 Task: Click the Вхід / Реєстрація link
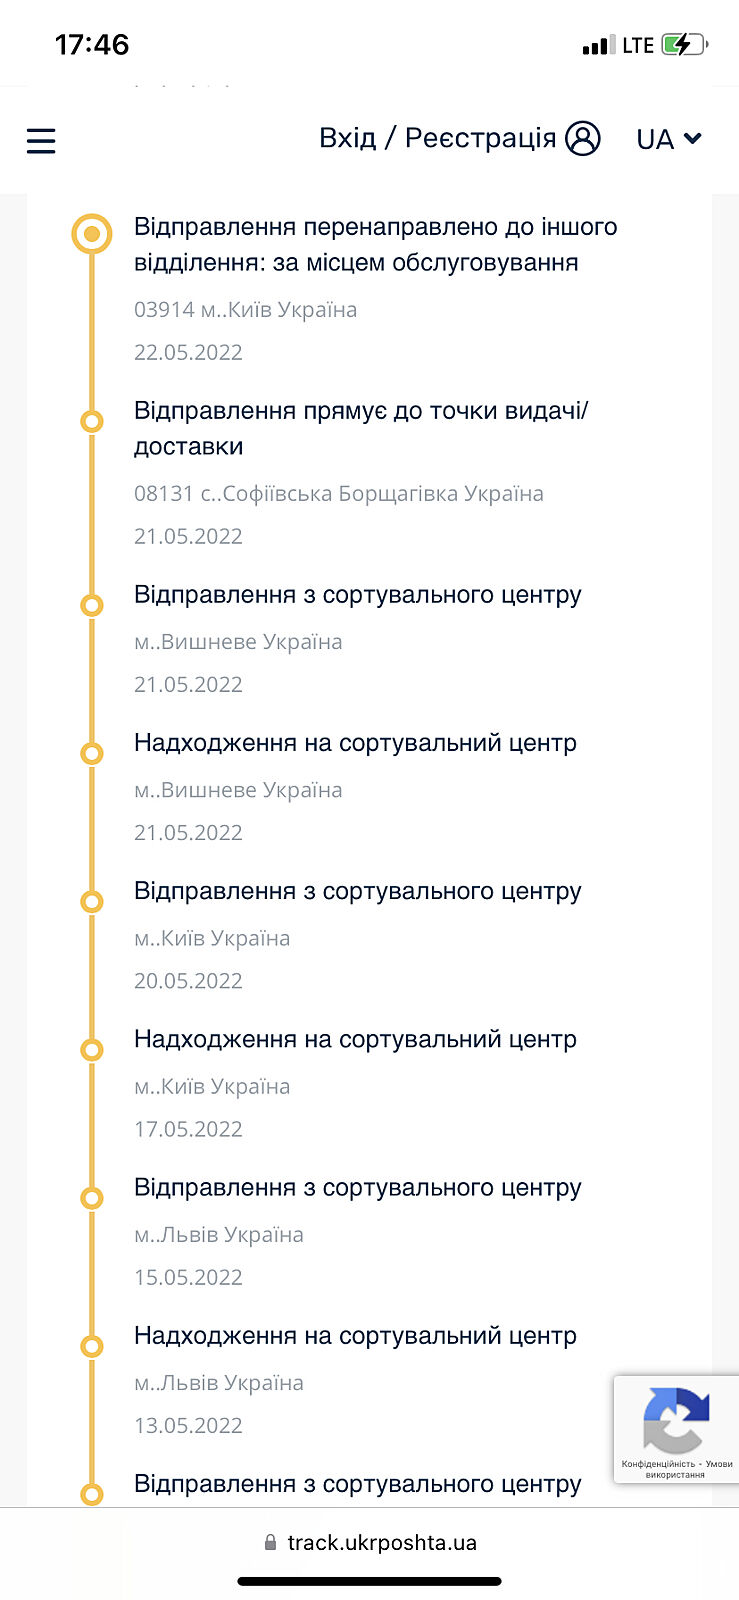(x=437, y=138)
